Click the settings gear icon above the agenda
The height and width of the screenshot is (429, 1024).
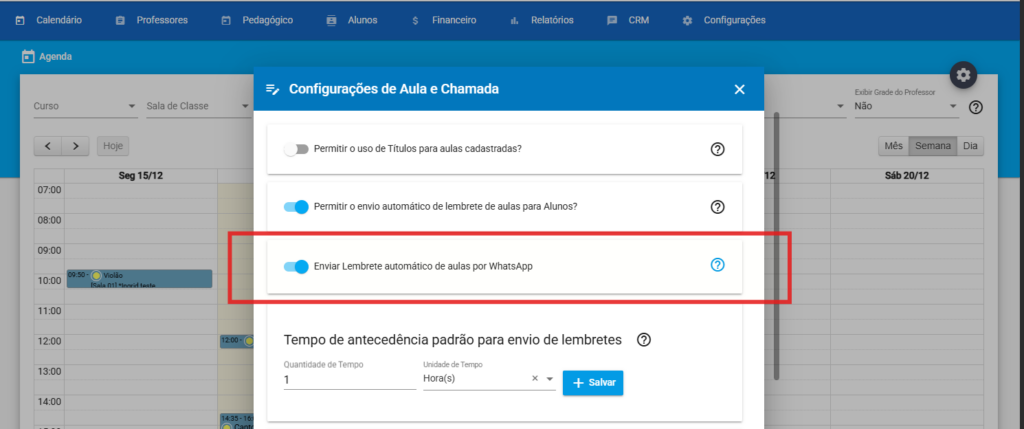[x=963, y=75]
